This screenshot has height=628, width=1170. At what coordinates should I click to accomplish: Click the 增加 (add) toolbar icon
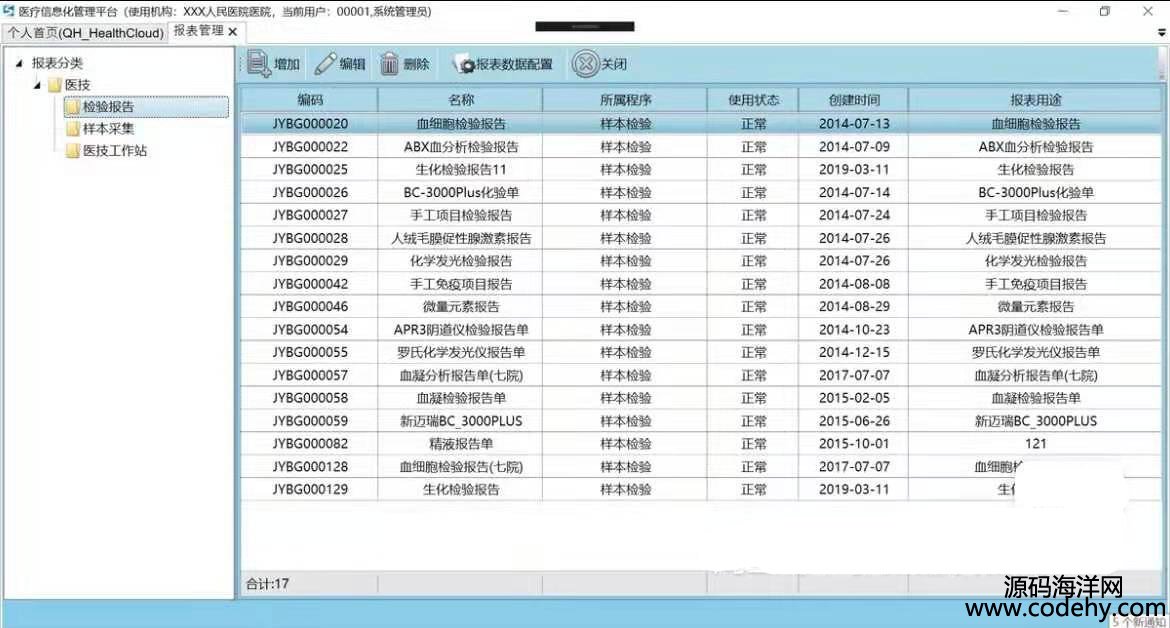click(x=259, y=64)
